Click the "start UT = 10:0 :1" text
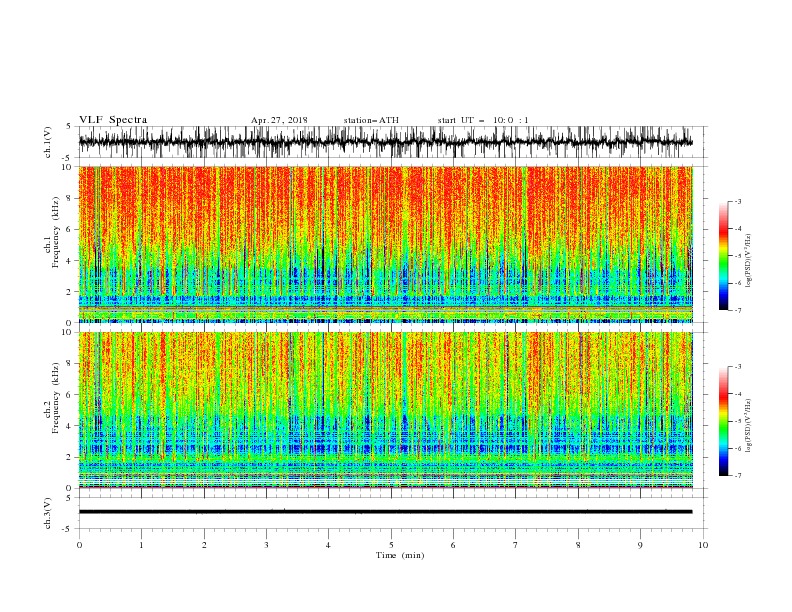Viewport: 792px width, 612px height. point(483,120)
